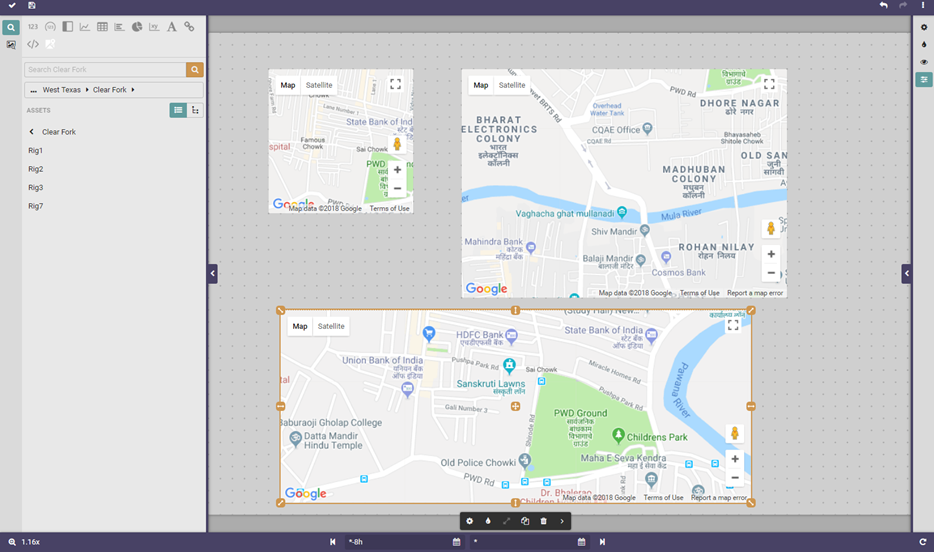Open the droplet format option in the floating toolbar

pyautogui.click(x=488, y=521)
